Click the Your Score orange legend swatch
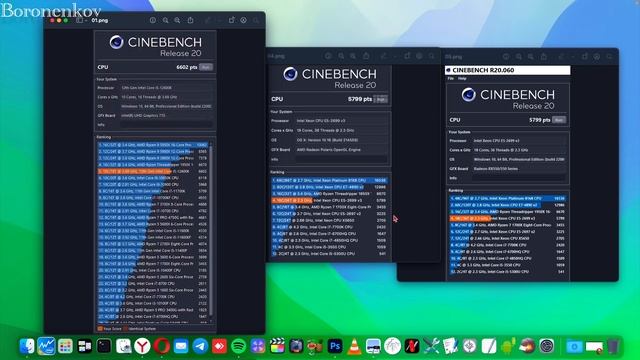 [100, 328]
